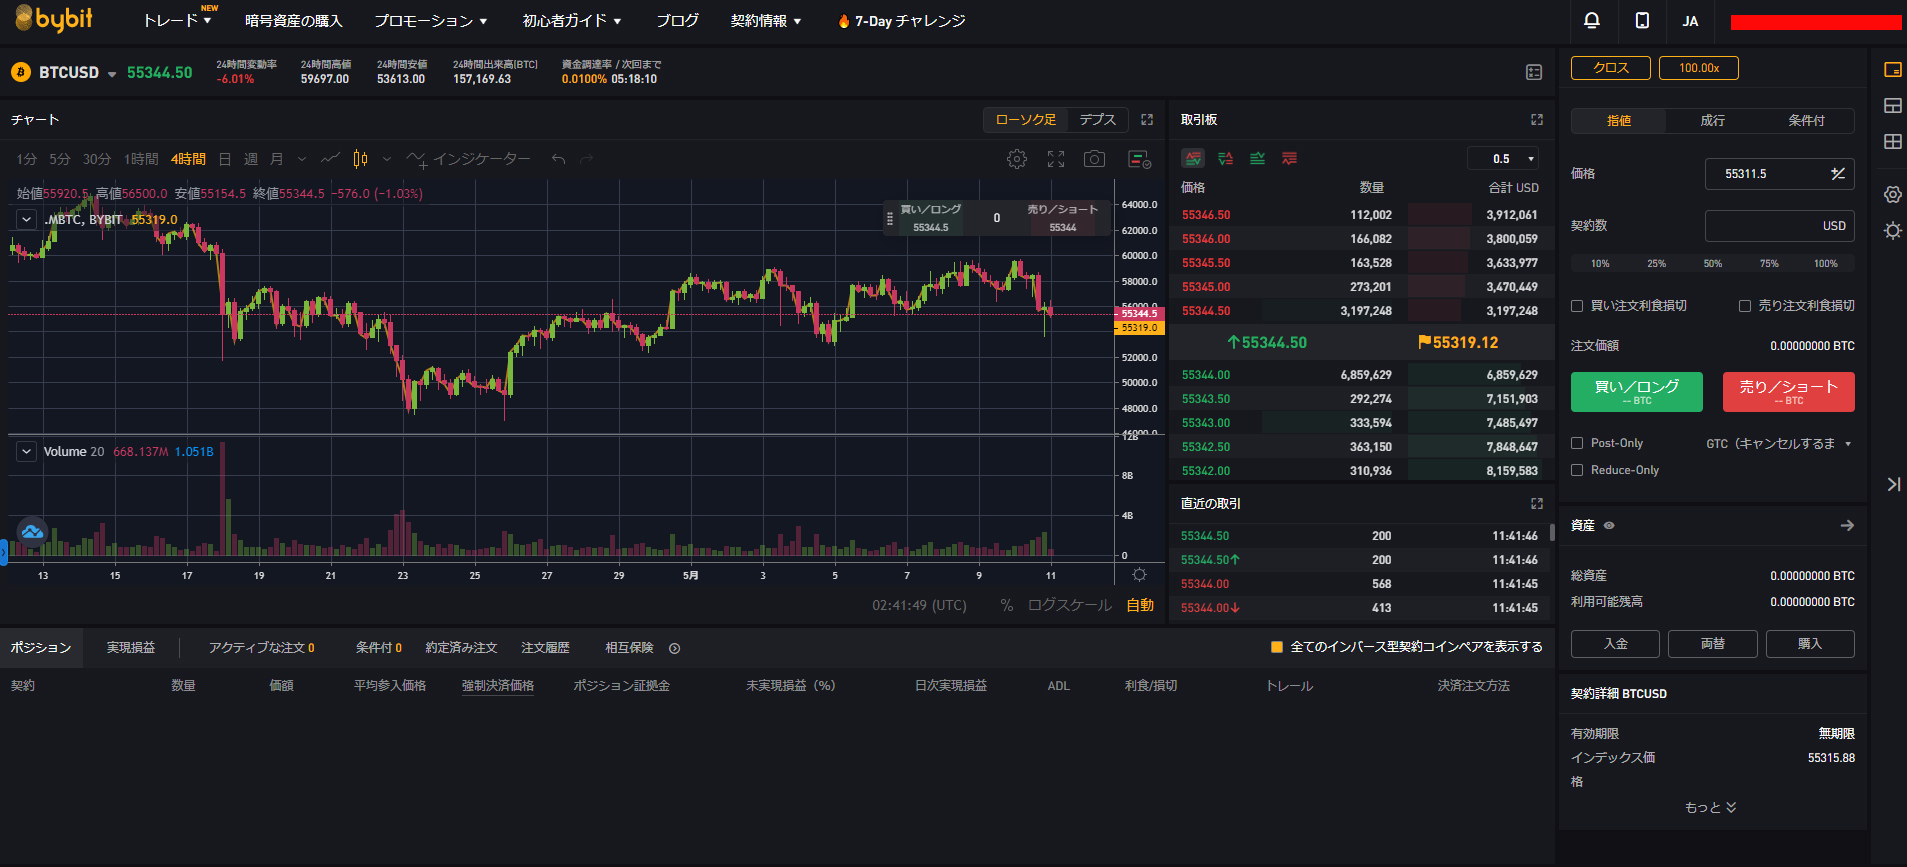Open the order book 0.5 grouping dropdown
Image resolution: width=1907 pixels, height=867 pixels.
(x=1503, y=158)
